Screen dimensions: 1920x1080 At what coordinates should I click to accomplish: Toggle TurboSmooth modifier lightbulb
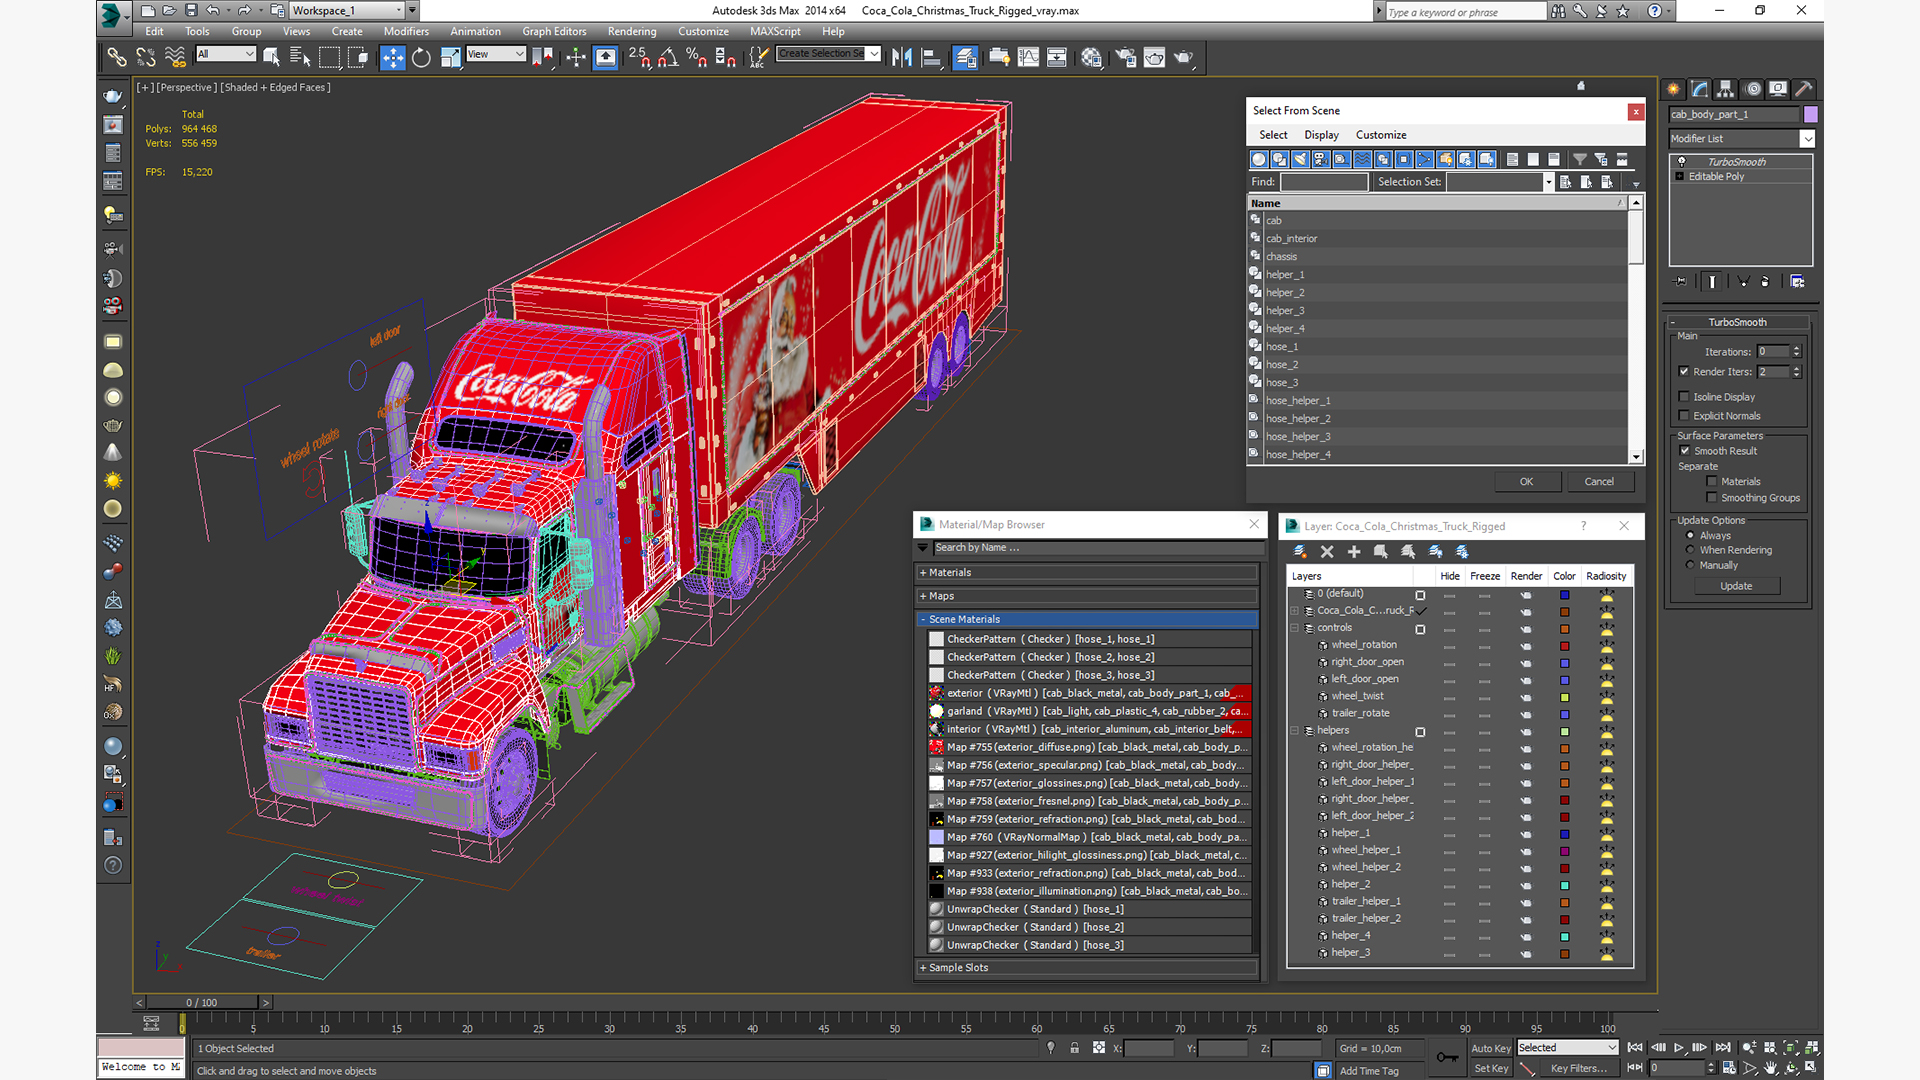[1682, 162]
